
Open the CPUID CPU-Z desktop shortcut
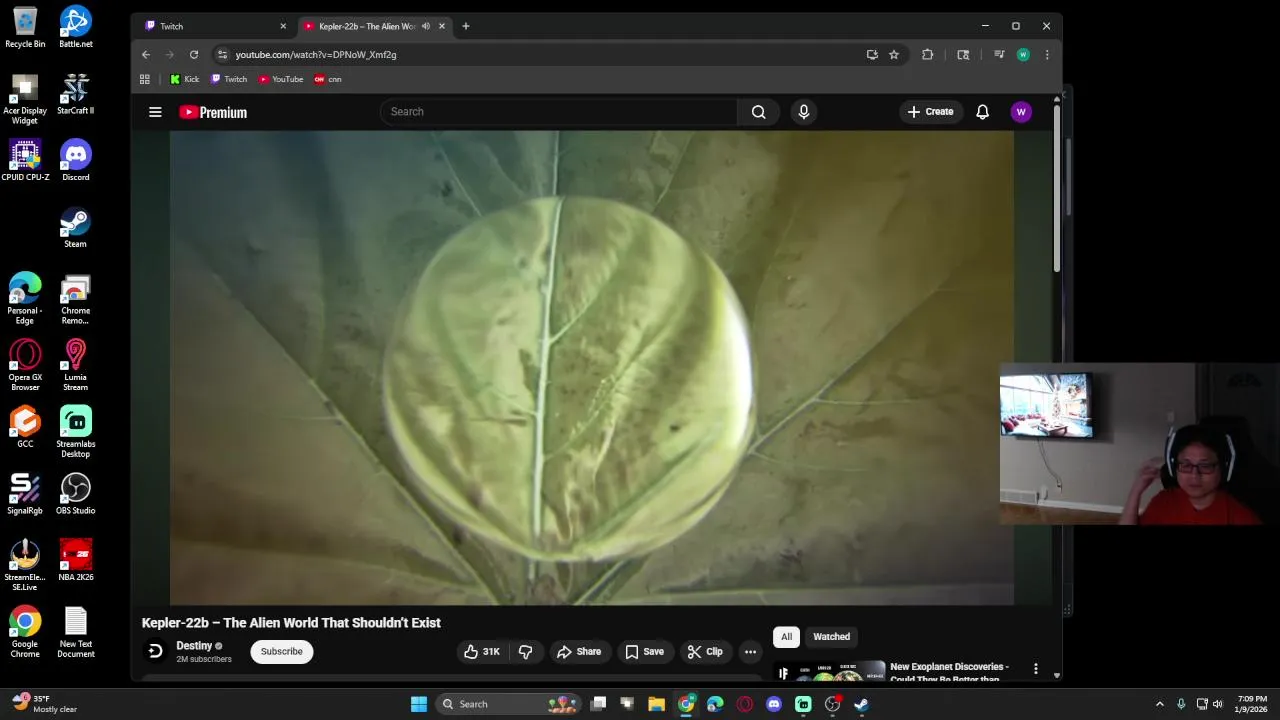[x=25, y=160]
